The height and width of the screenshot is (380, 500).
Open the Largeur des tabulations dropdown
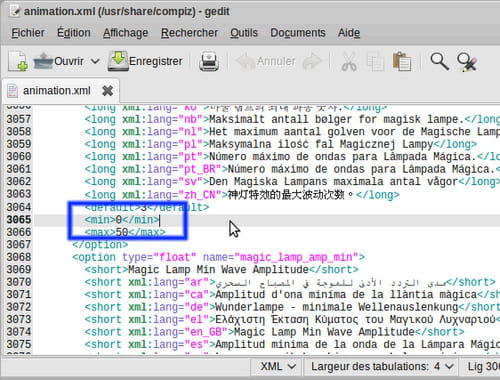pos(382,367)
